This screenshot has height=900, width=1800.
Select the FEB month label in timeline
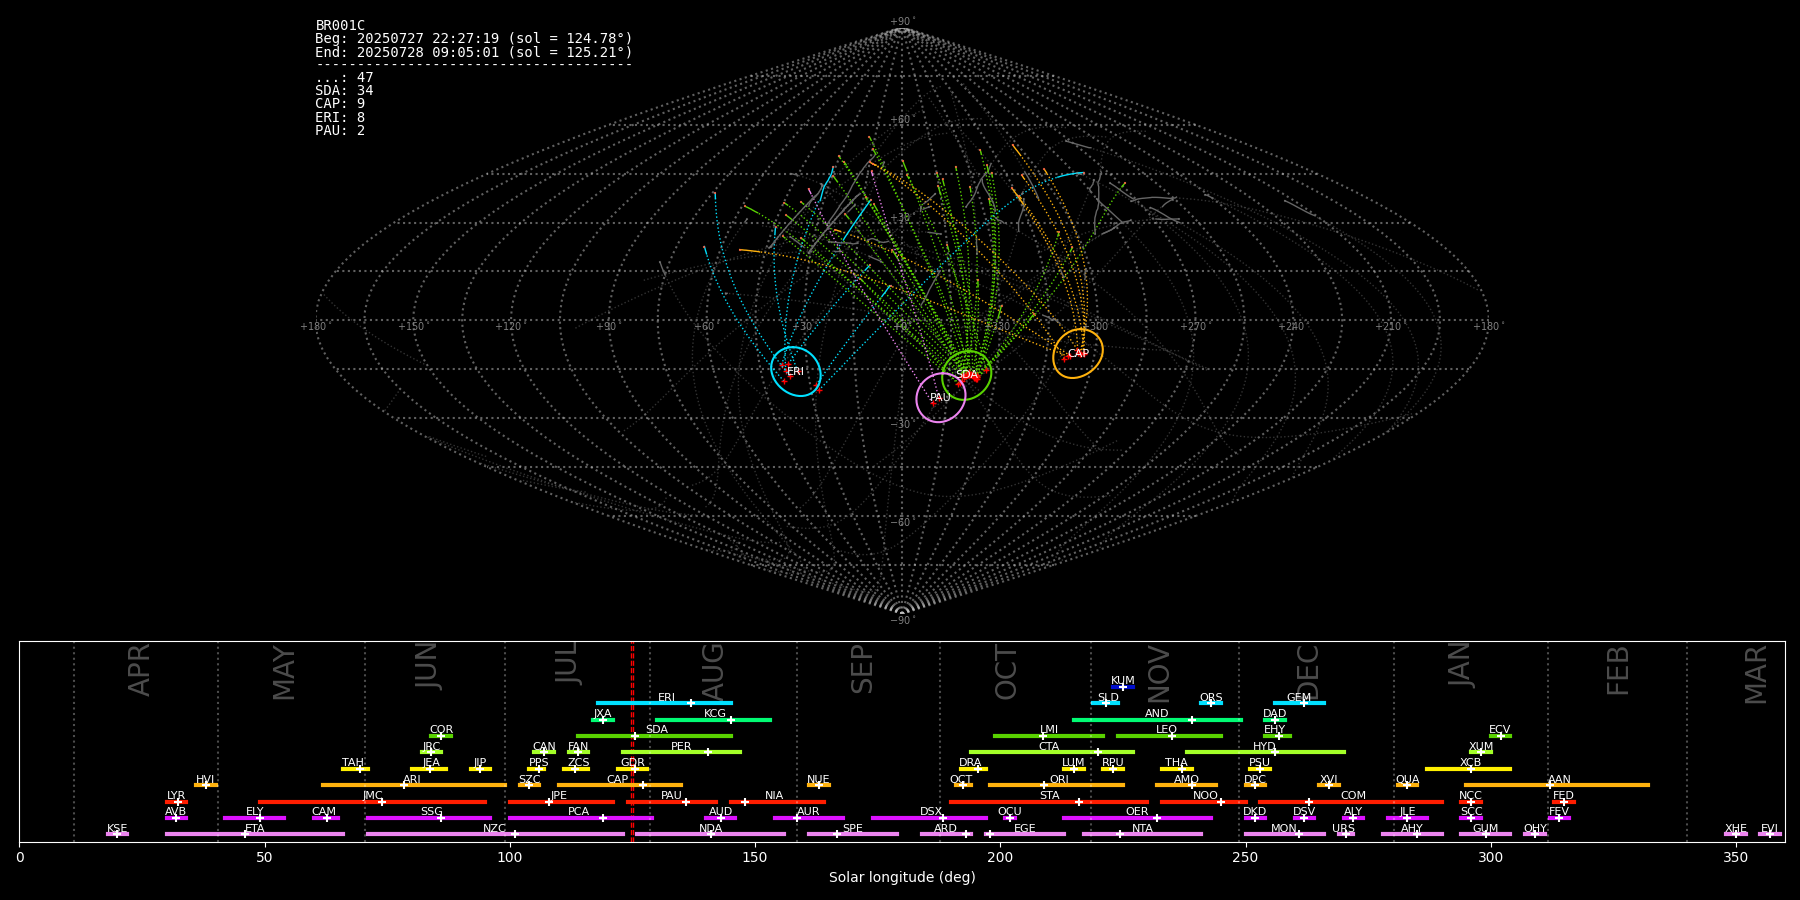[x=1618, y=670]
